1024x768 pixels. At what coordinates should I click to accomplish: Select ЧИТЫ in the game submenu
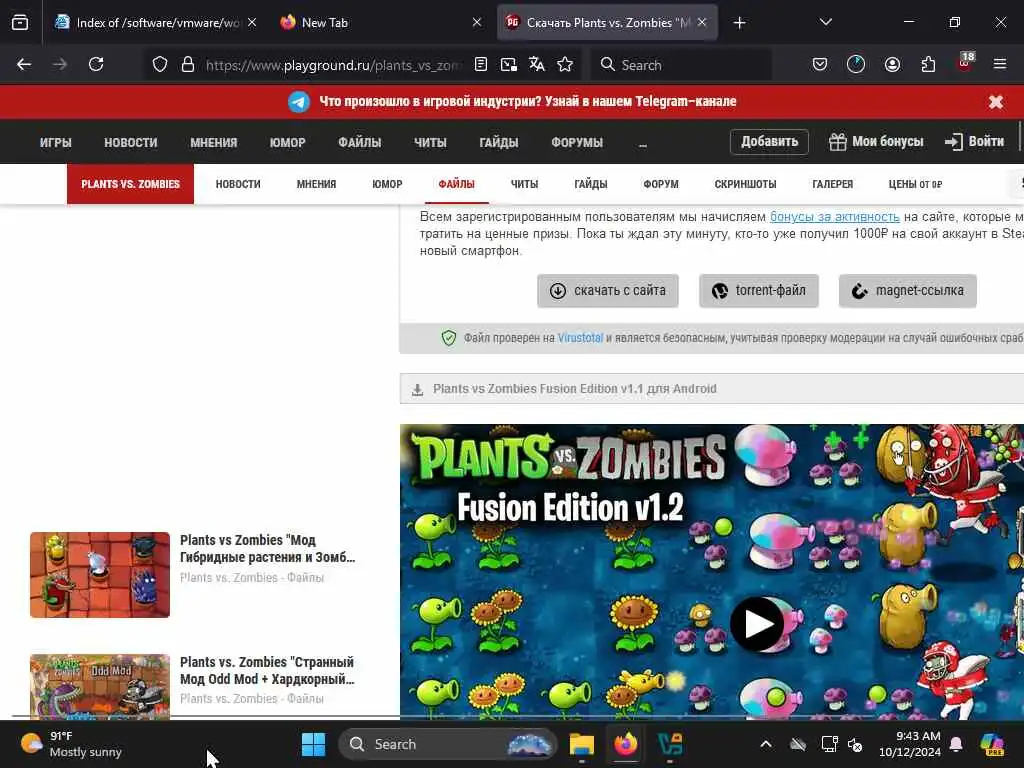click(x=524, y=184)
